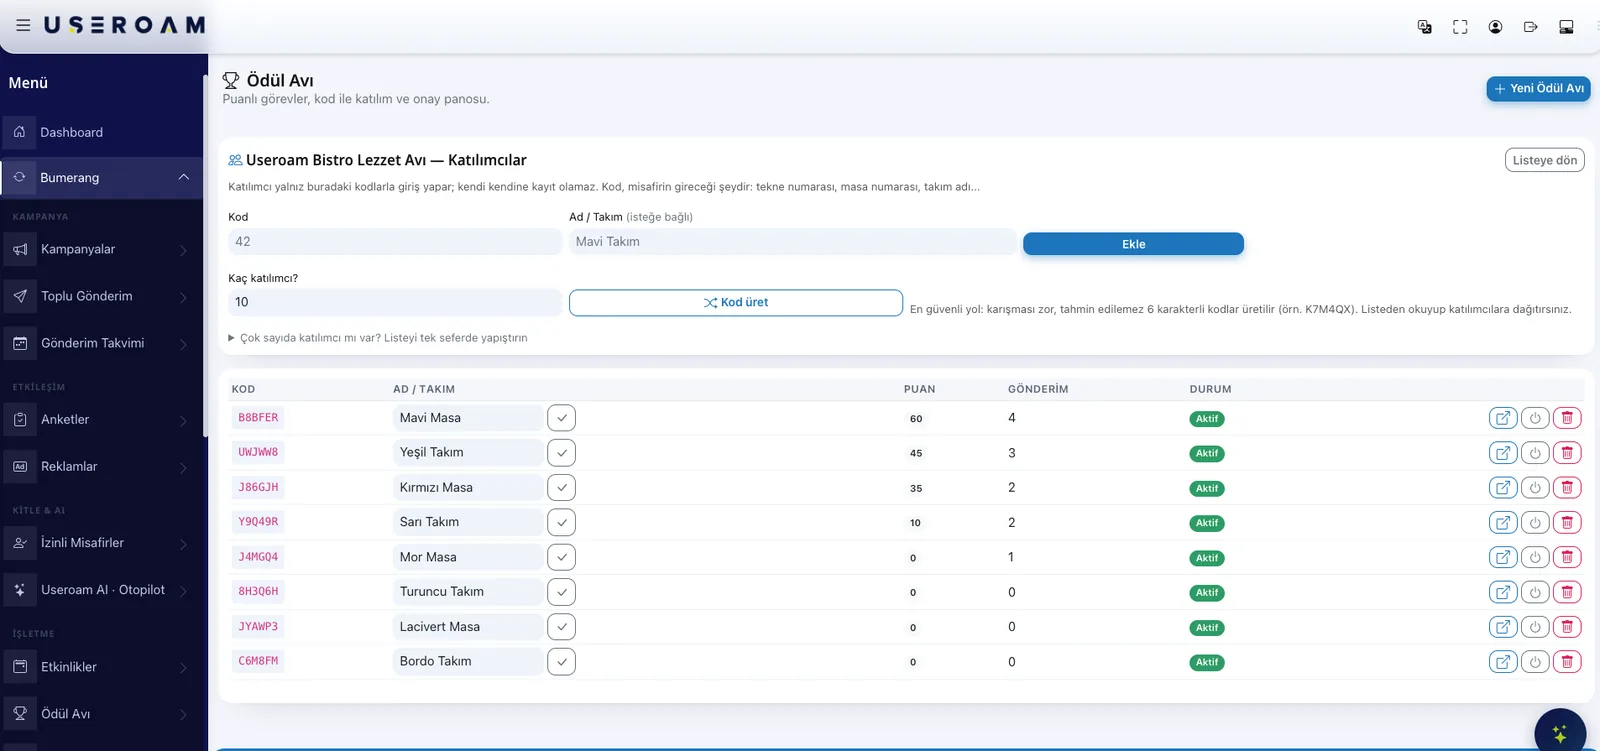Delete the Bordo Takım participant
Viewport: 1600px width, 751px height.
coord(1567,661)
